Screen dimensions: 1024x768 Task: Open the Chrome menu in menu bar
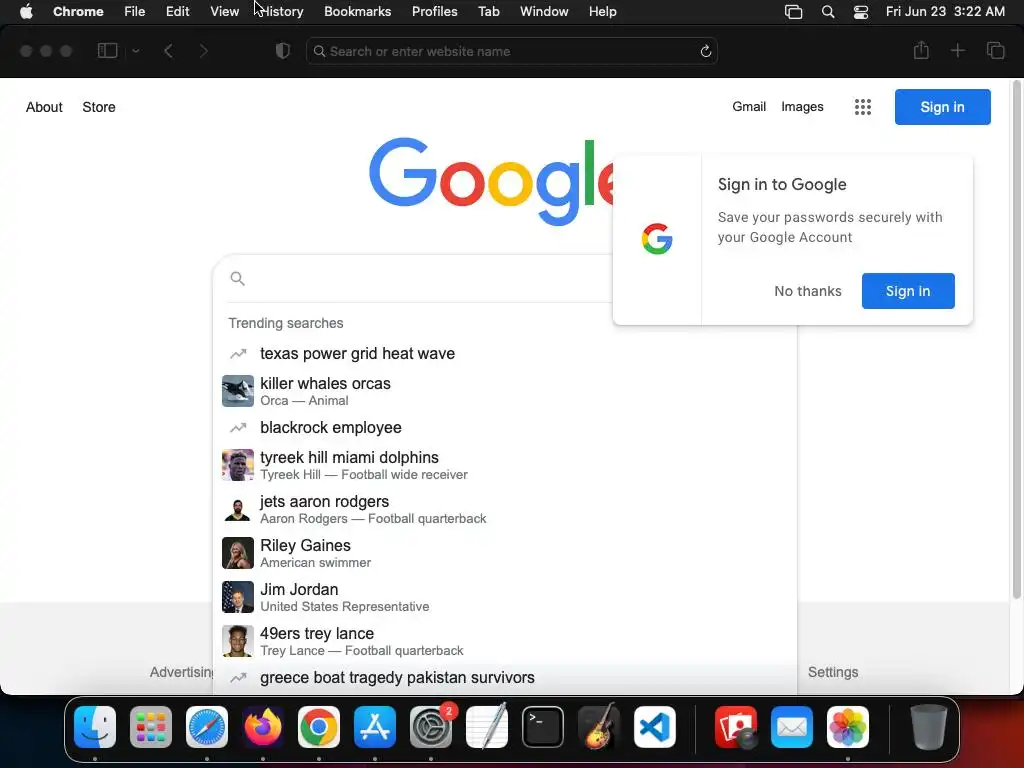pyautogui.click(x=78, y=11)
